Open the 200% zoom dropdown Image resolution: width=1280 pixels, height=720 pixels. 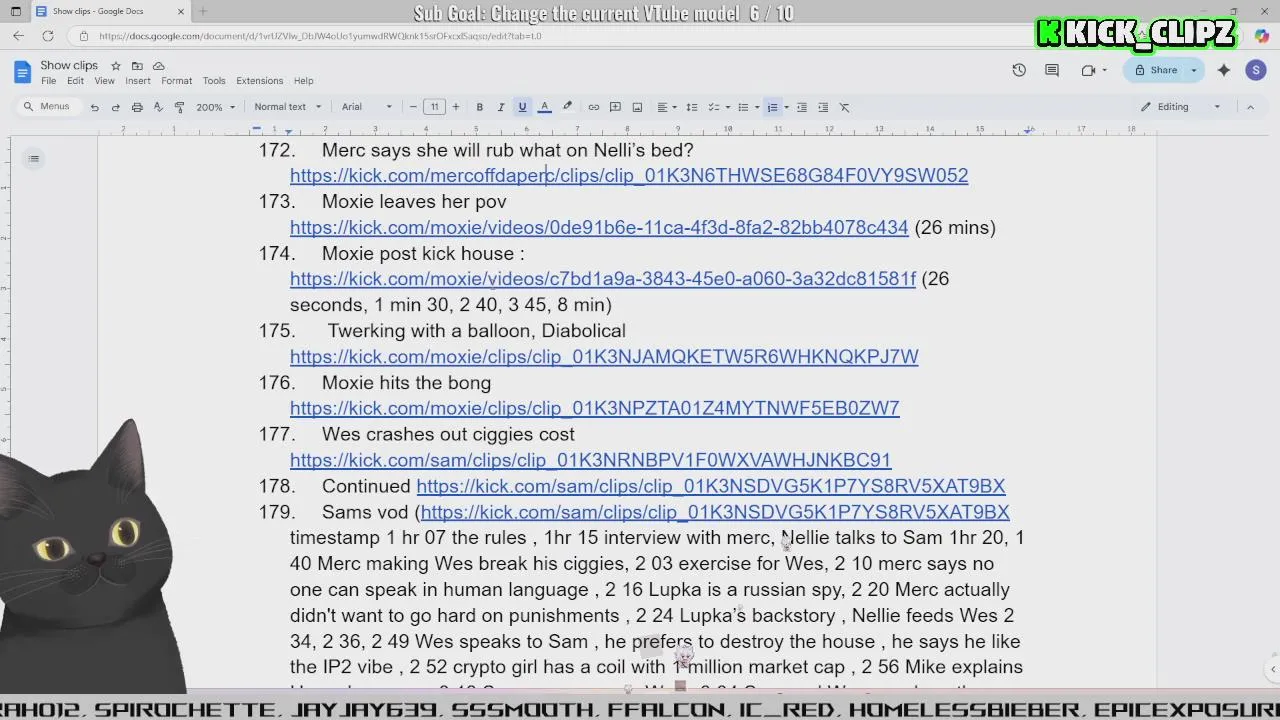[x=215, y=107]
